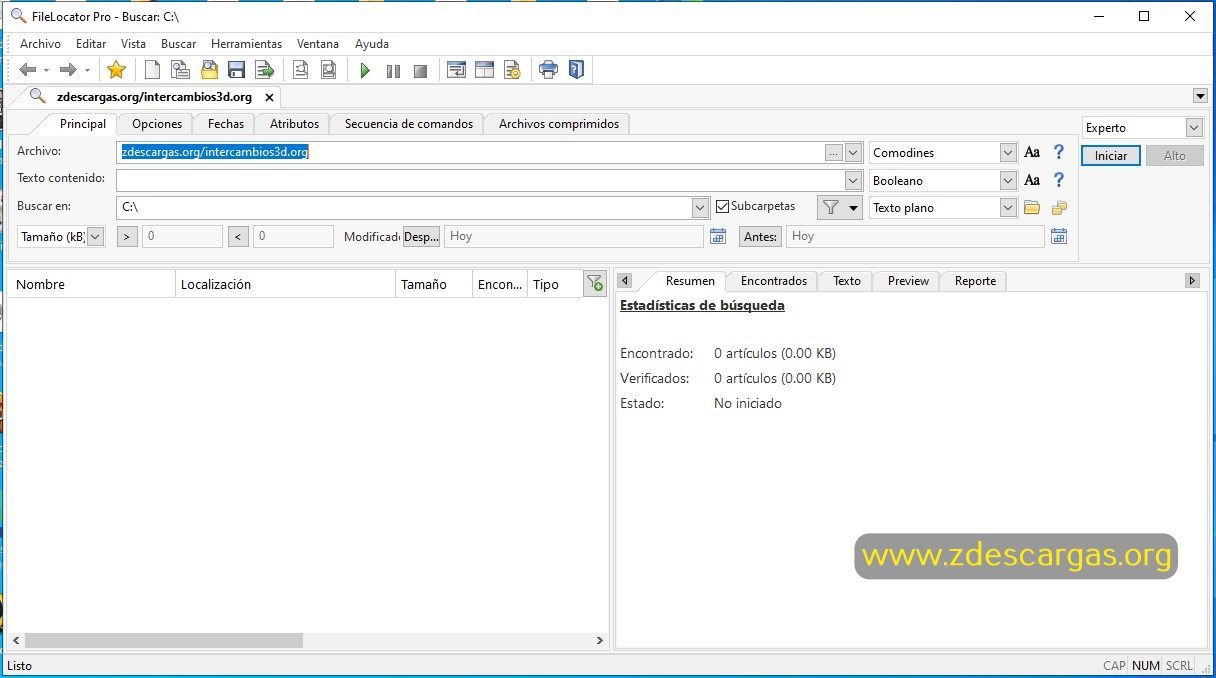Toggle the Antes: date button

coord(760,237)
